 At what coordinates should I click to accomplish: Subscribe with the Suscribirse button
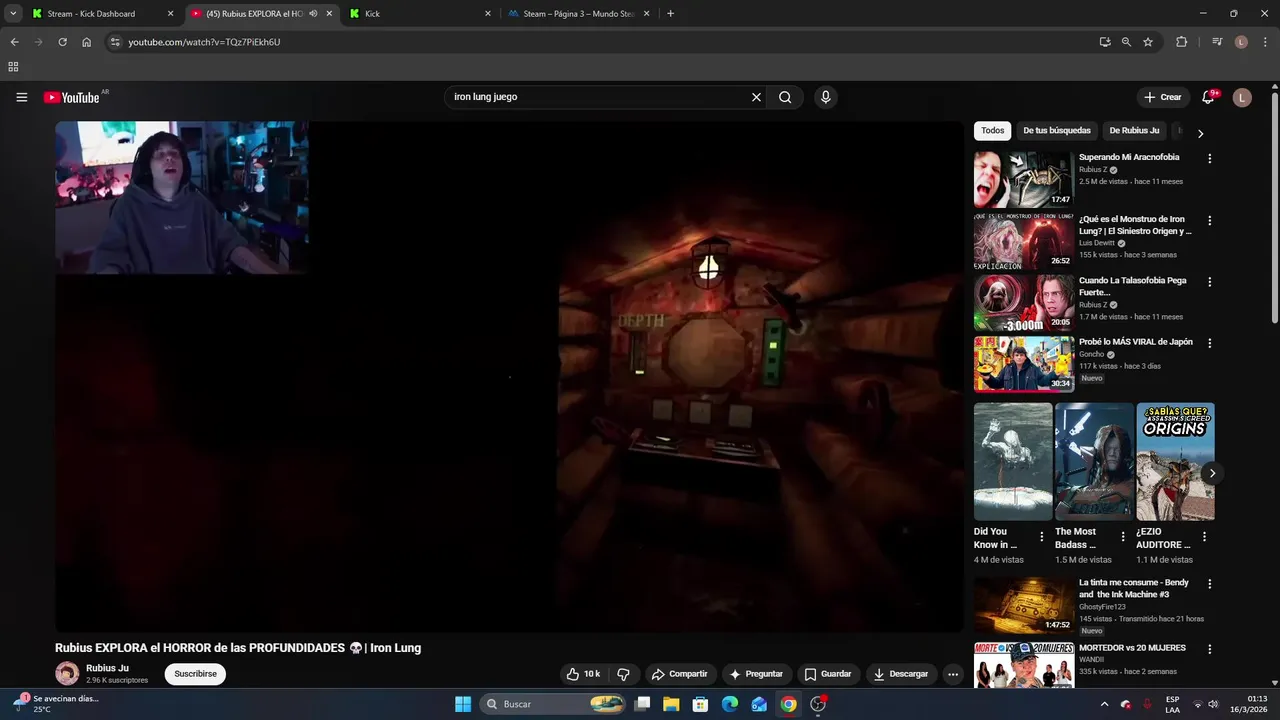(195, 674)
